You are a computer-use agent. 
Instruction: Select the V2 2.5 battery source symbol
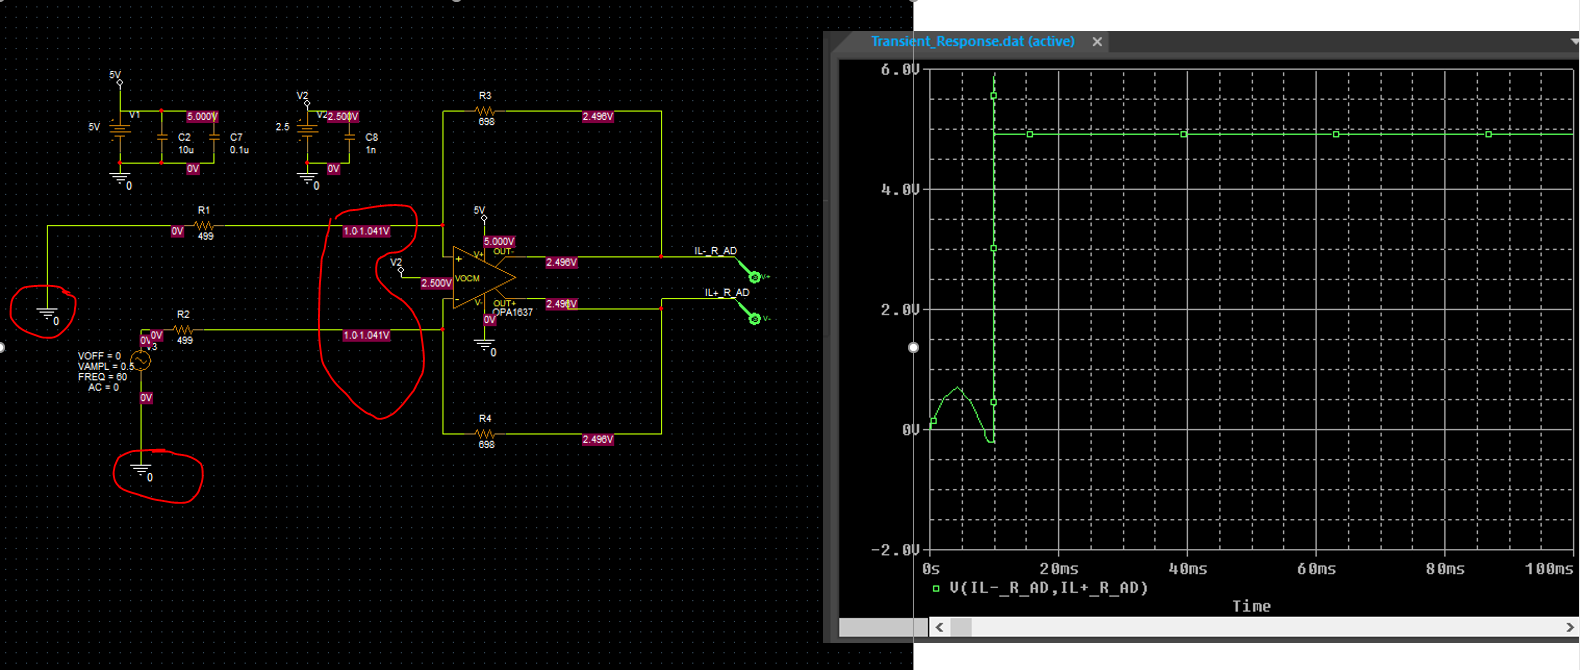(x=307, y=129)
